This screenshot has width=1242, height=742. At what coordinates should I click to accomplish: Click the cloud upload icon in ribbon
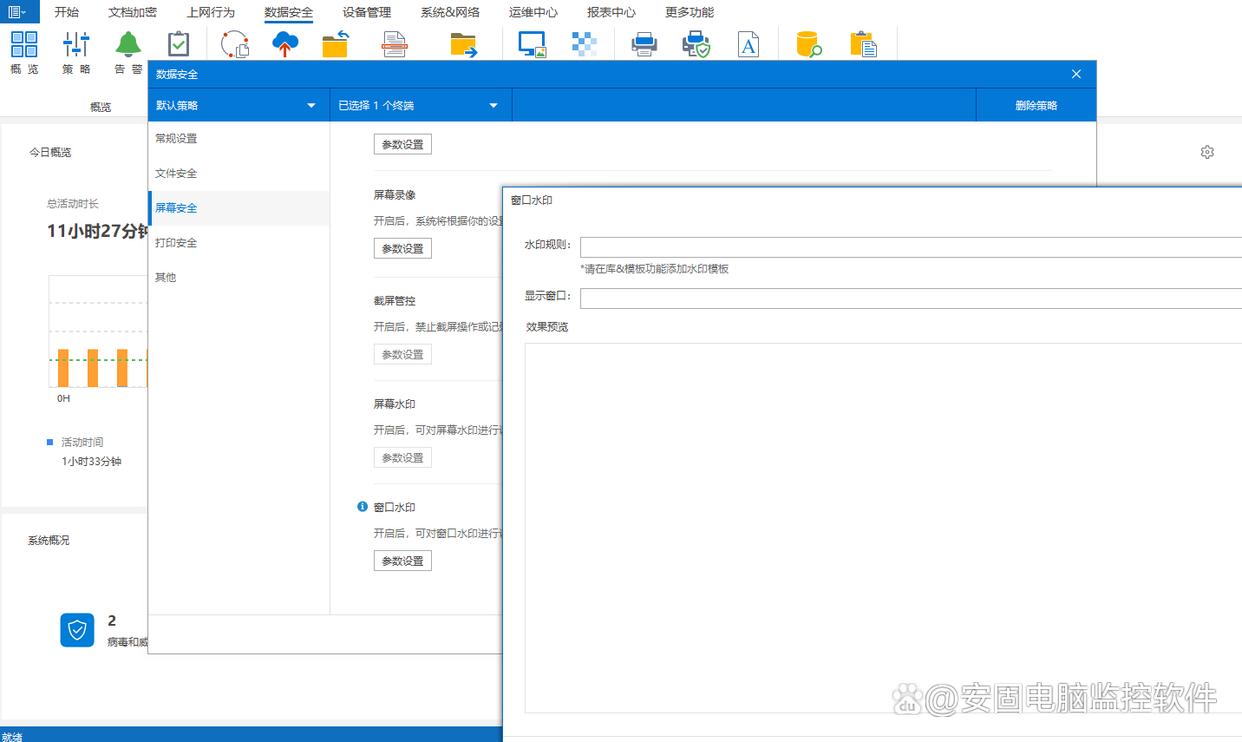[x=286, y=44]
